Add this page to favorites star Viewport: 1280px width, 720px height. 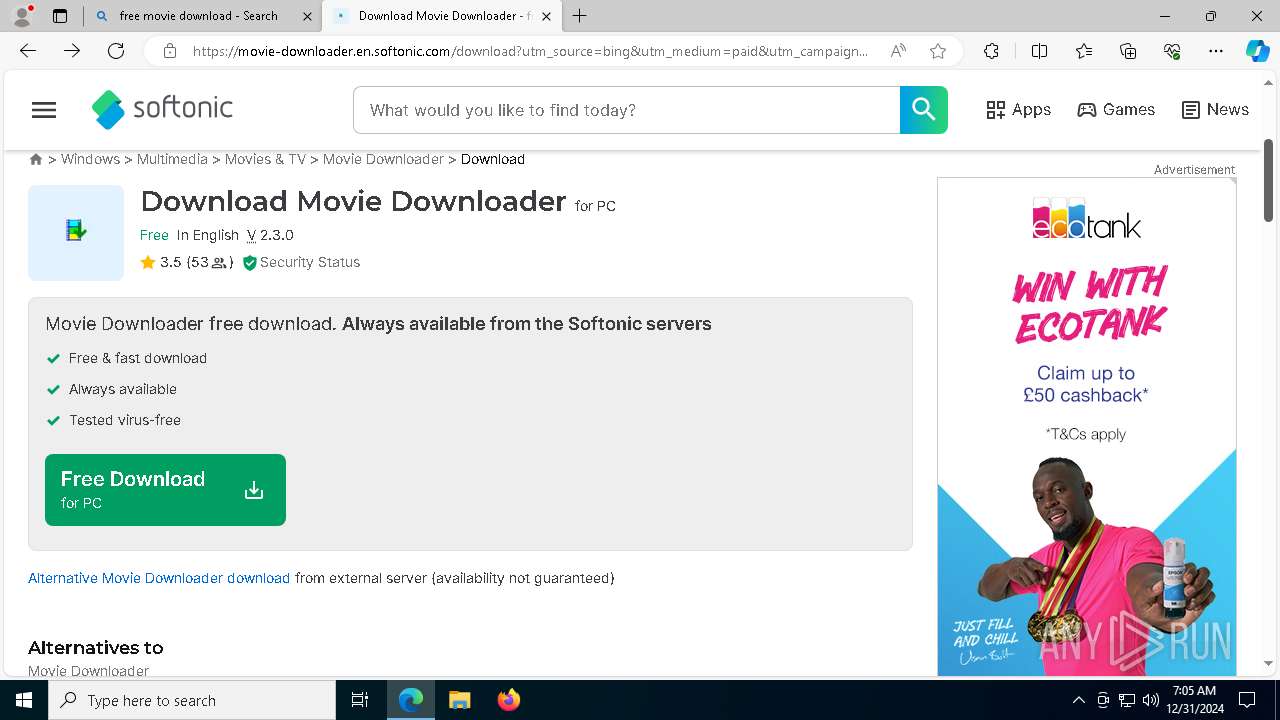(x=938, y=51)
